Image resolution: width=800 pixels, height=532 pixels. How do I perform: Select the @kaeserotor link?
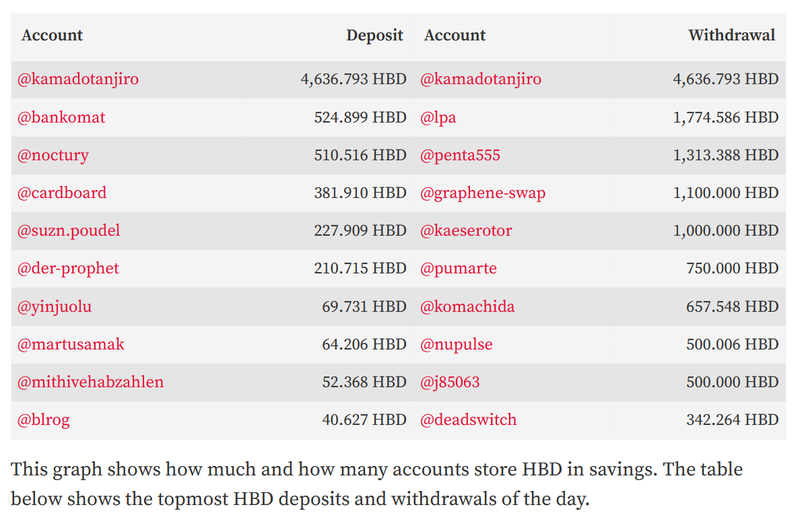coord(466,231)
